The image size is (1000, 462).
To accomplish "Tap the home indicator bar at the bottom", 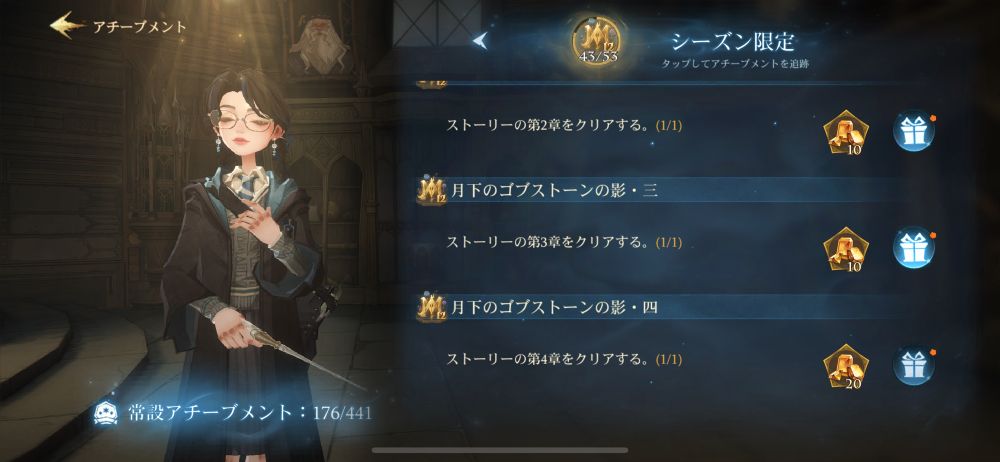I will pyautogui.click(x=500, y=451).
